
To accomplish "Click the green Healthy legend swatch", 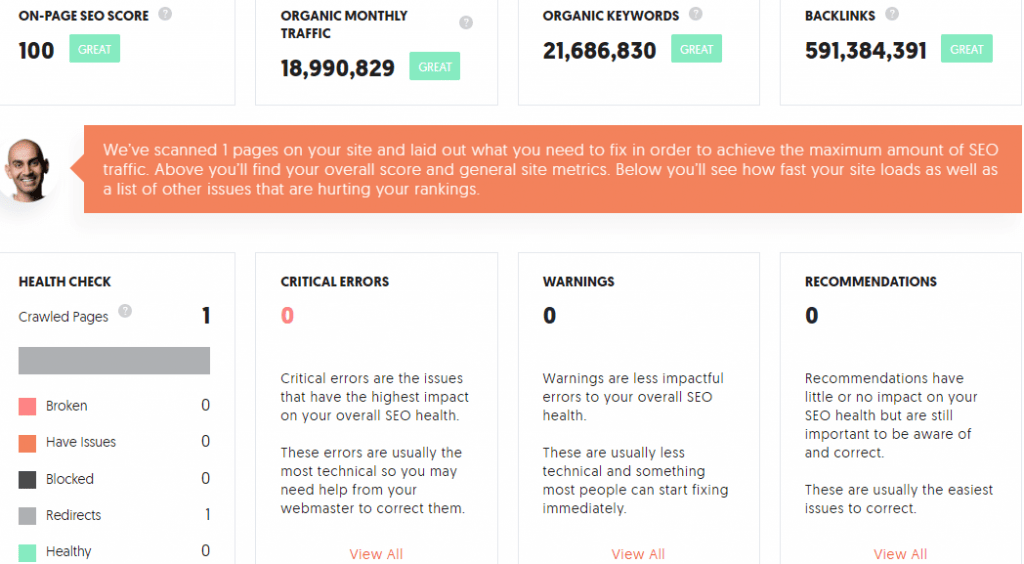I will click(27, 553).
